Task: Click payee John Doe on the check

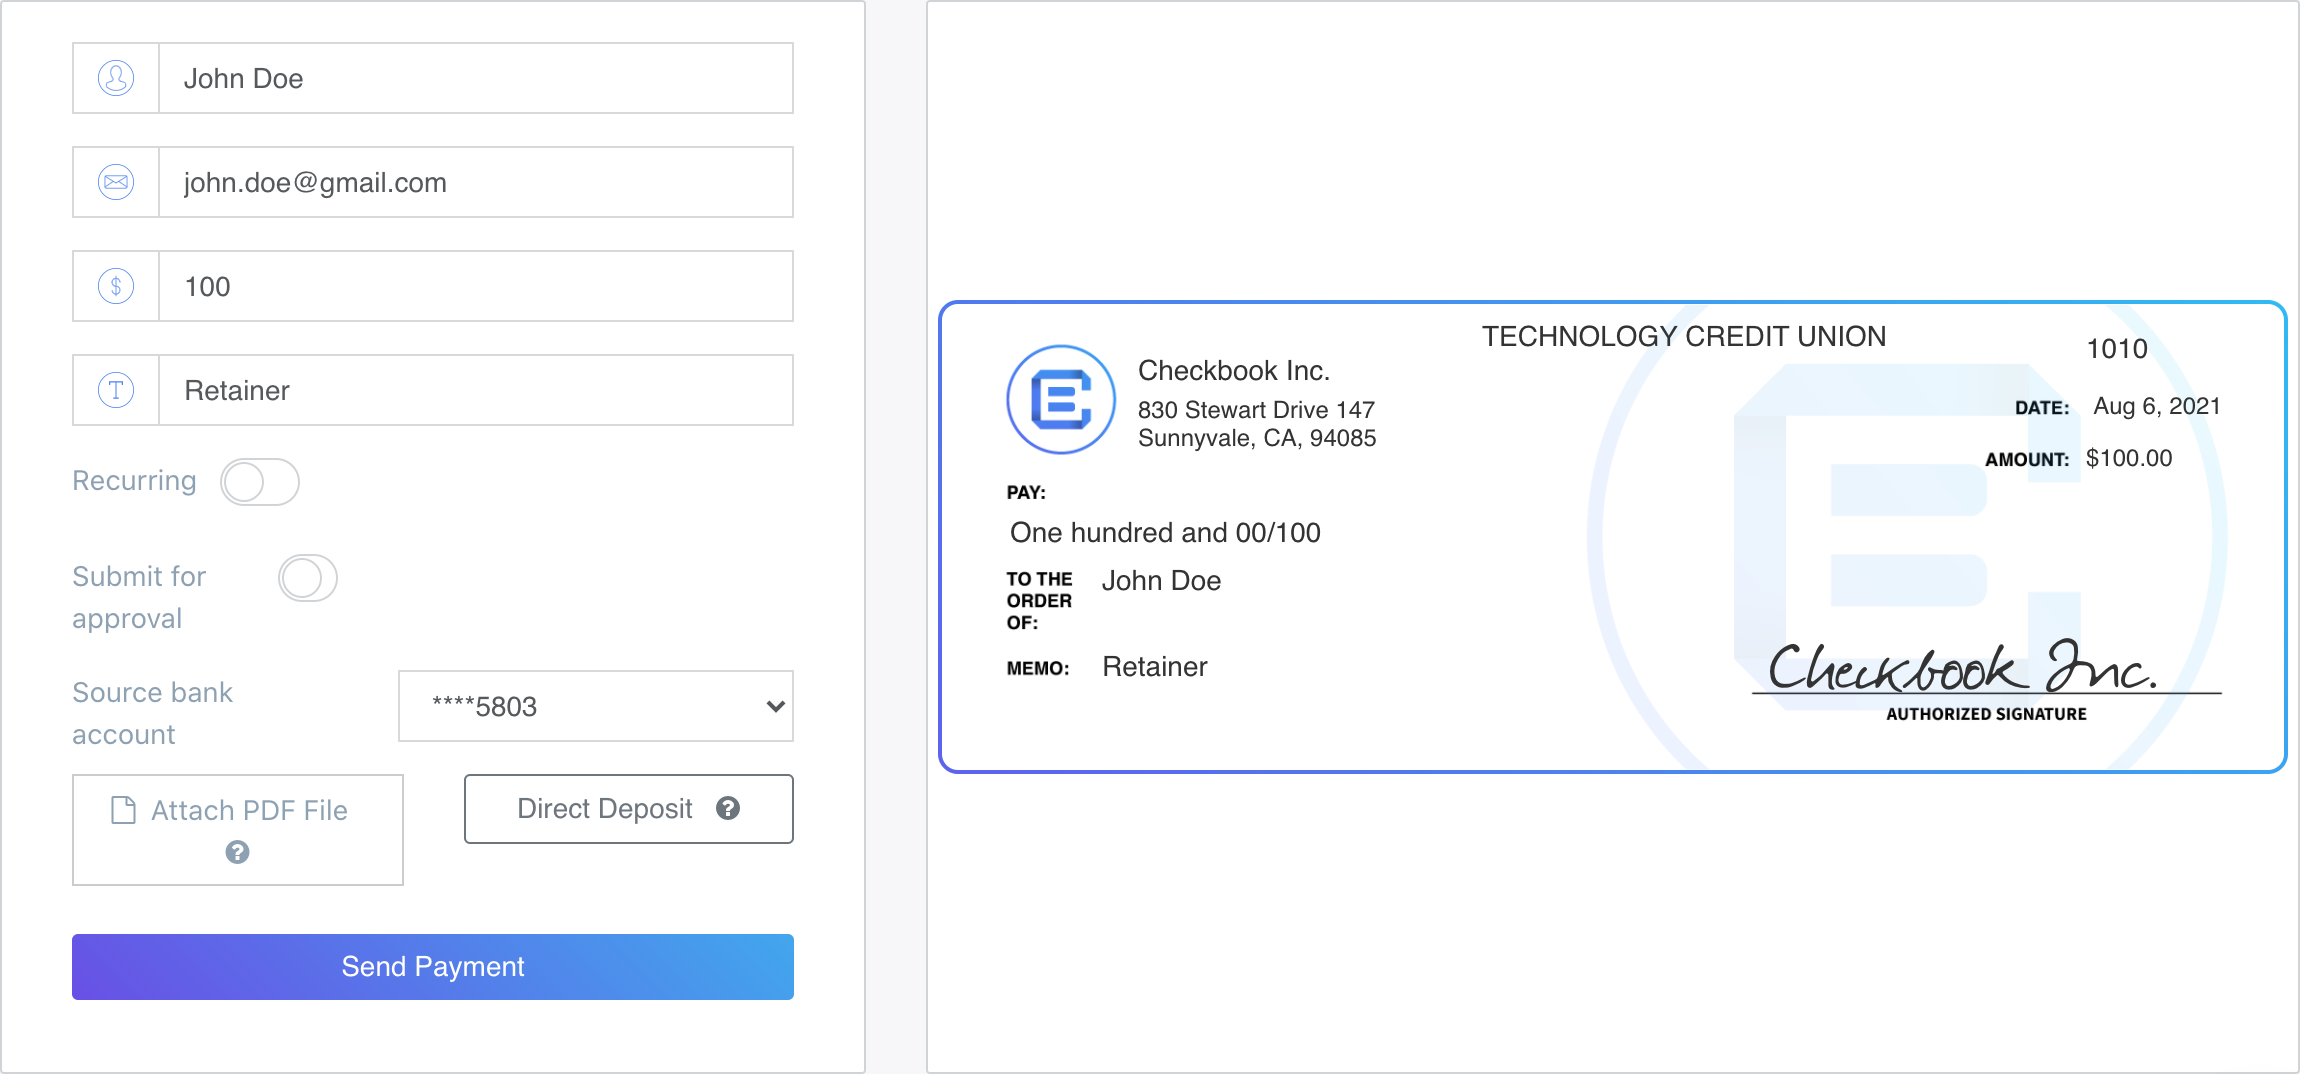Action: [1161, 581]
